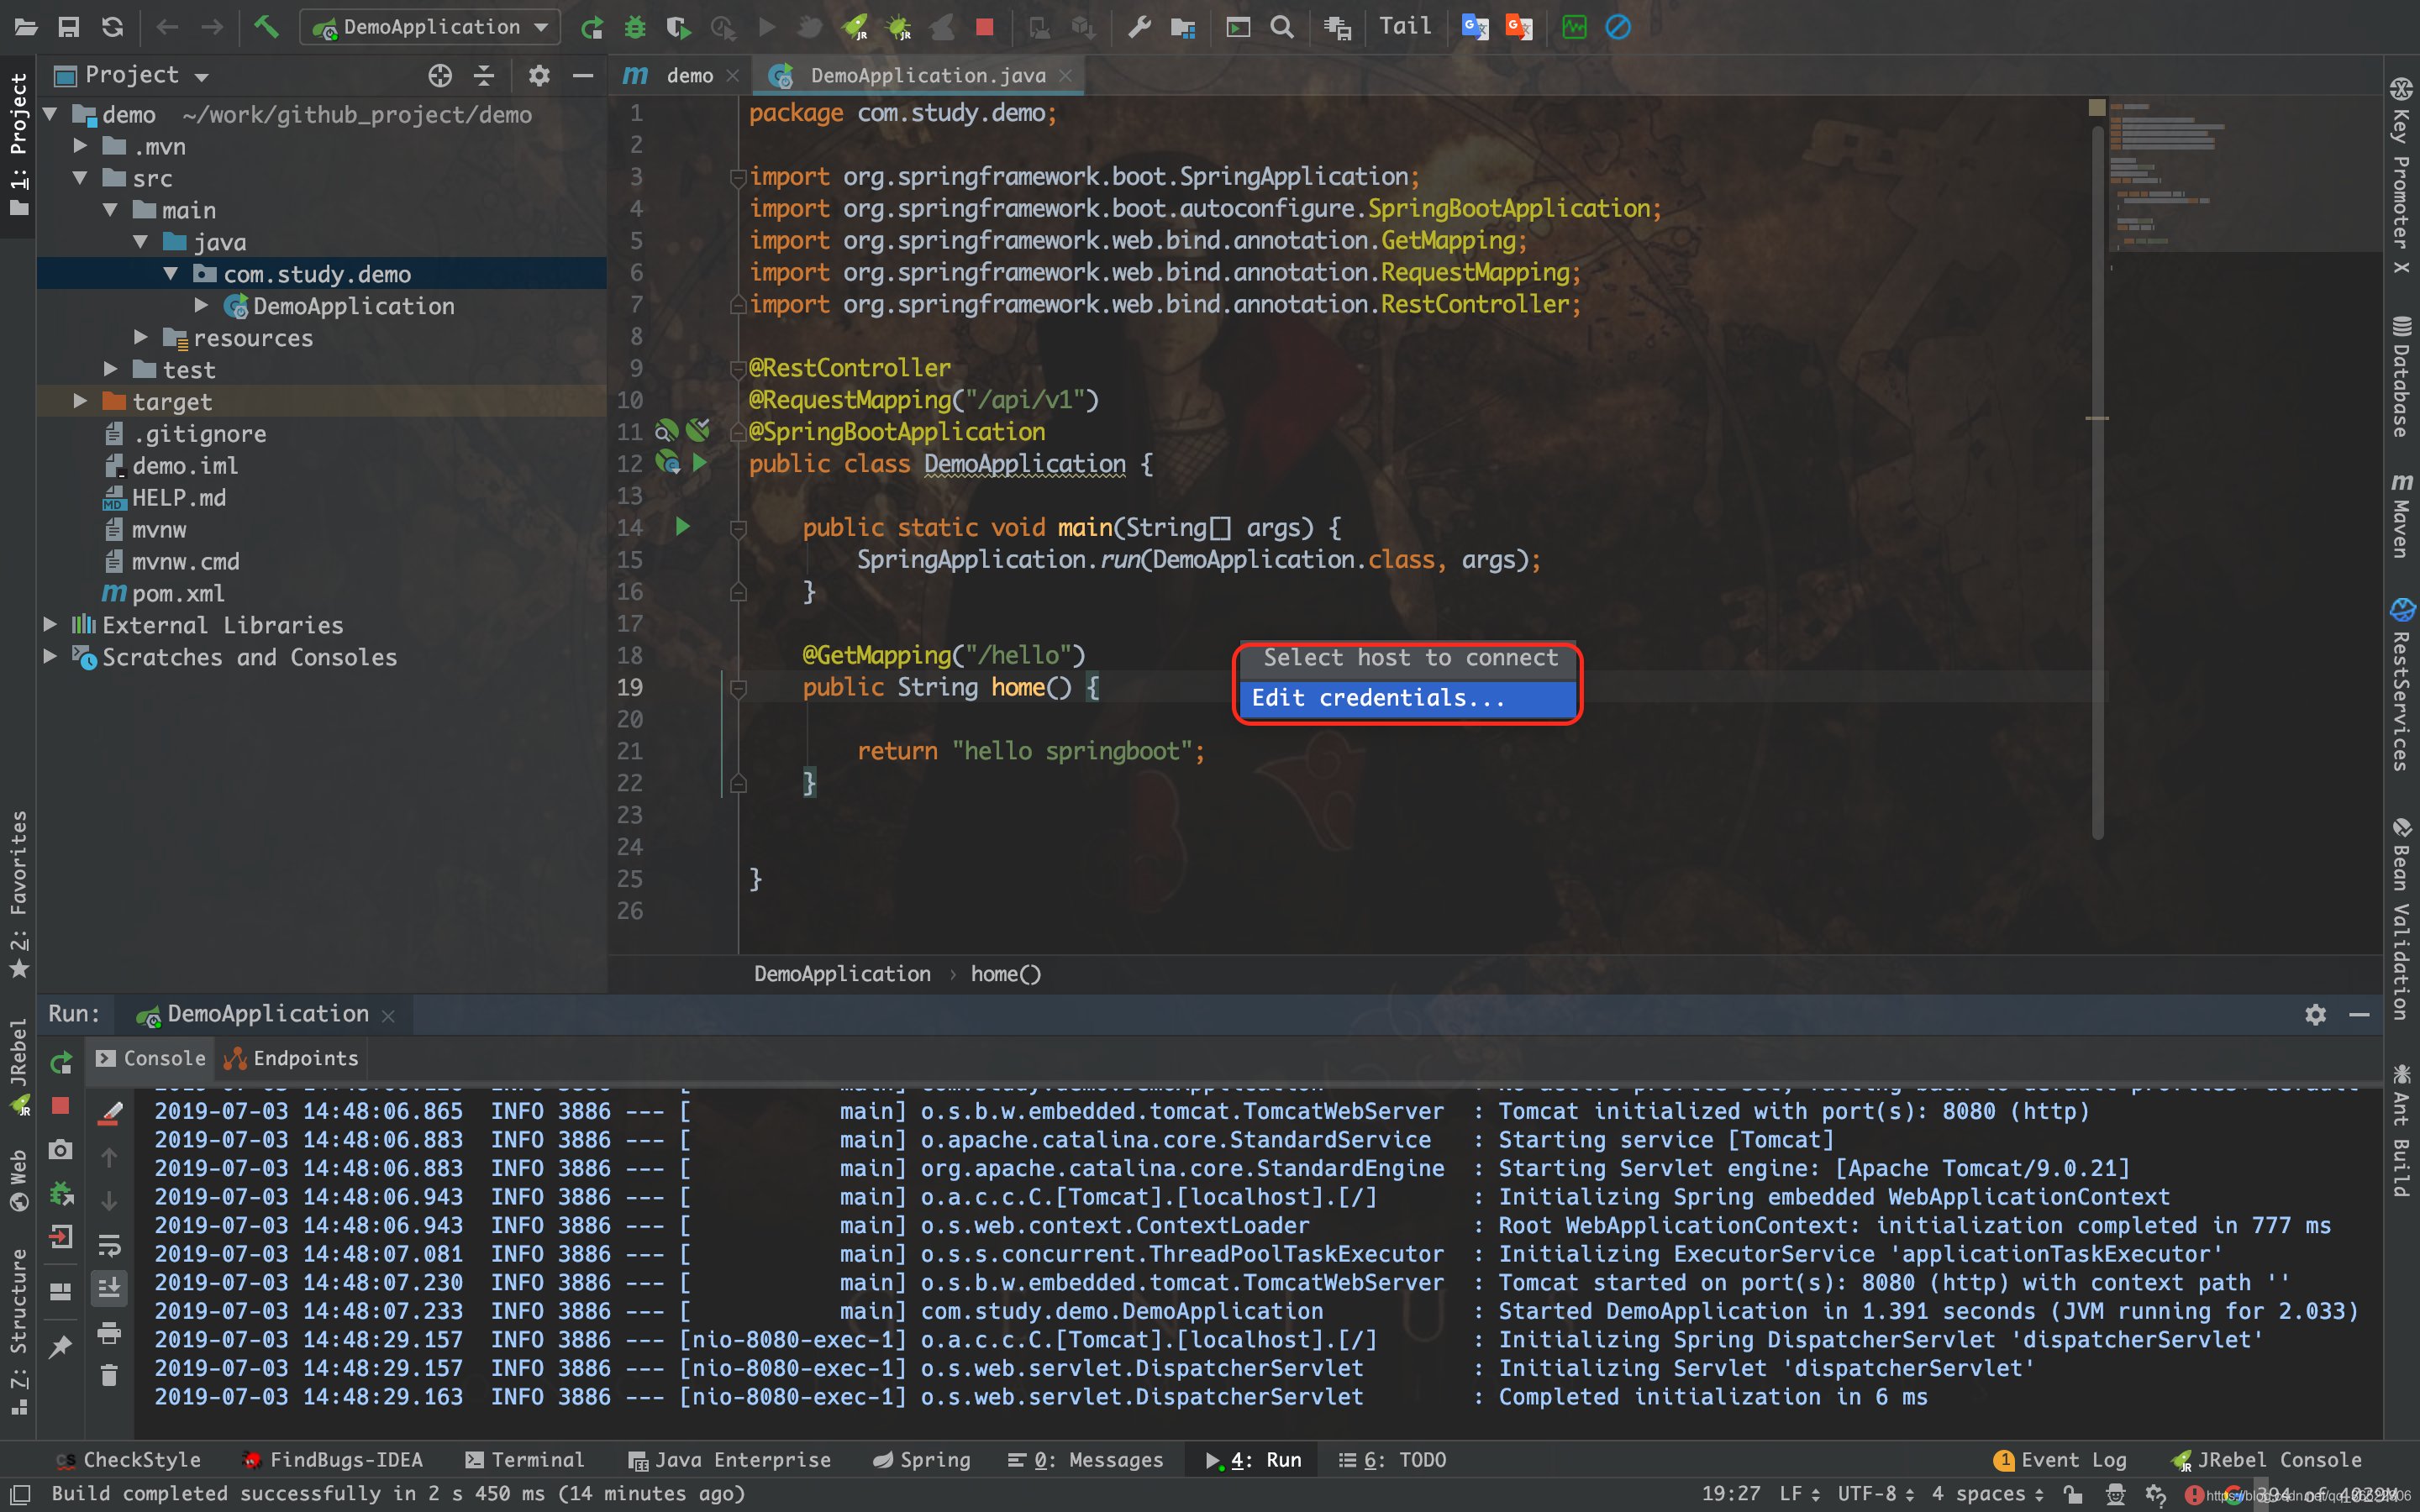
Task: Toggle Scroll to End in console
Action: tap(109, 1287)
